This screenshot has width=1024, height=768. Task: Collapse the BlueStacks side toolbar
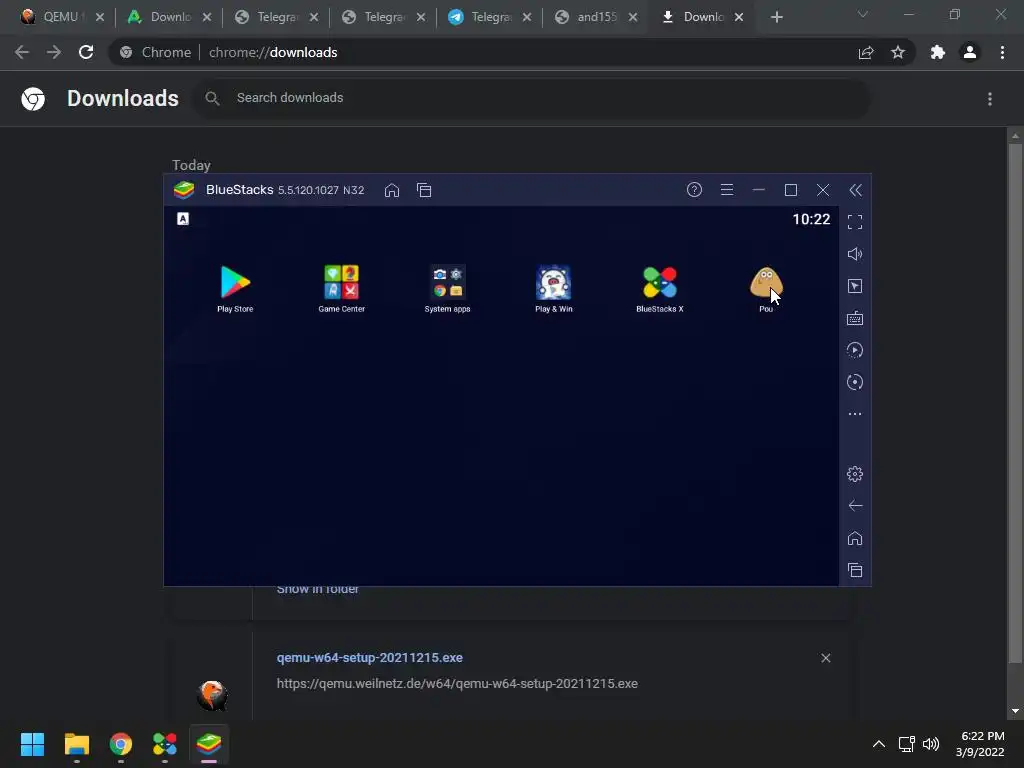(x=856, y=190)
